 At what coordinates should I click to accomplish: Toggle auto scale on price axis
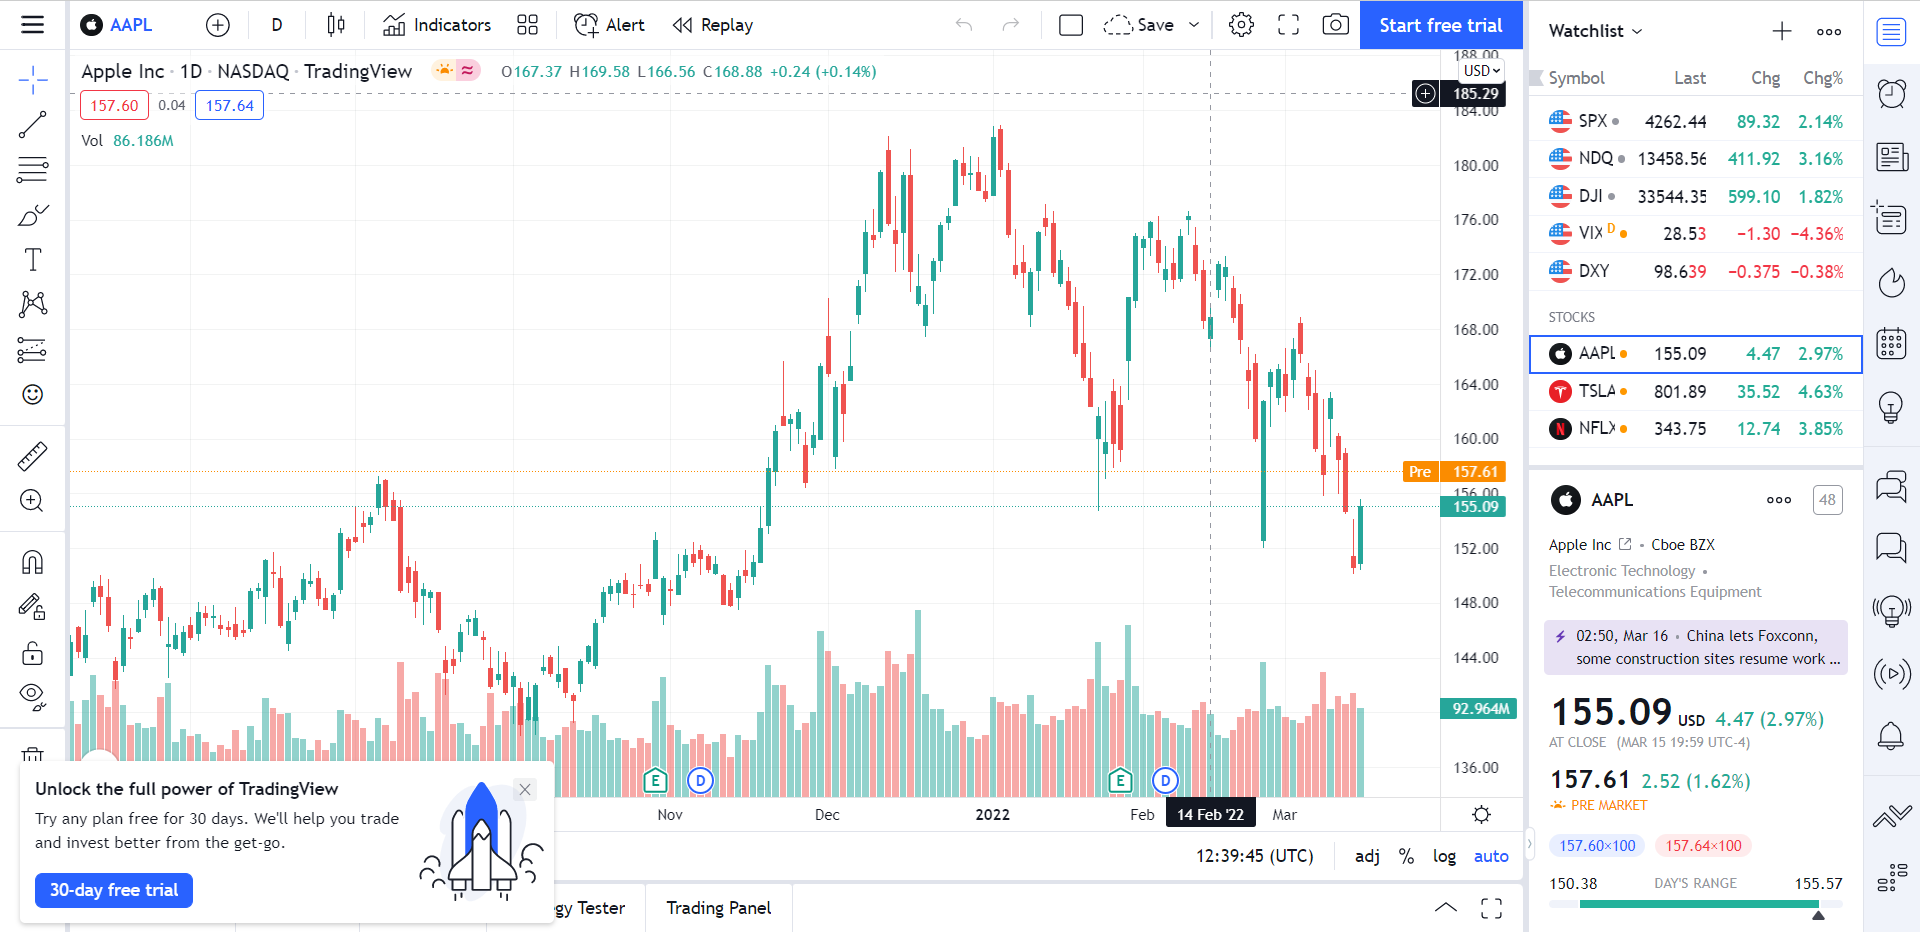click(x=1491, y=856)
